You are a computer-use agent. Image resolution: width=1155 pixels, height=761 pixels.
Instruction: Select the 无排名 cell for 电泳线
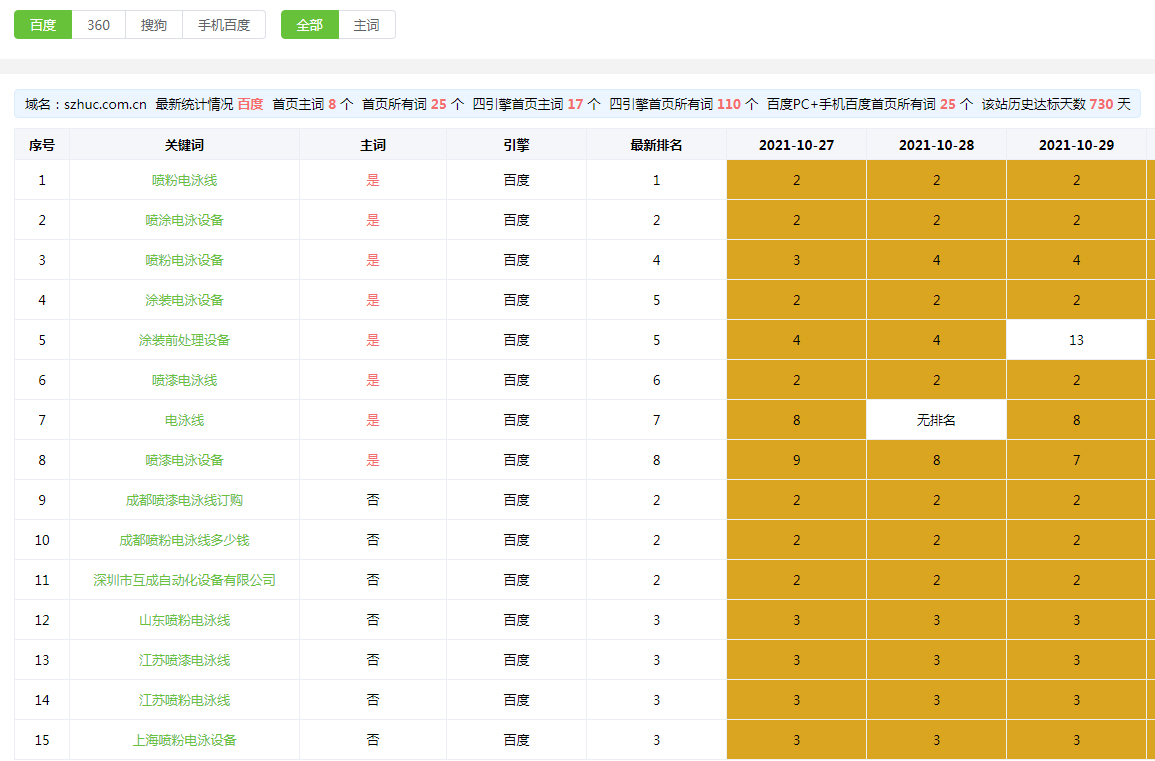(x=936, y=420)
